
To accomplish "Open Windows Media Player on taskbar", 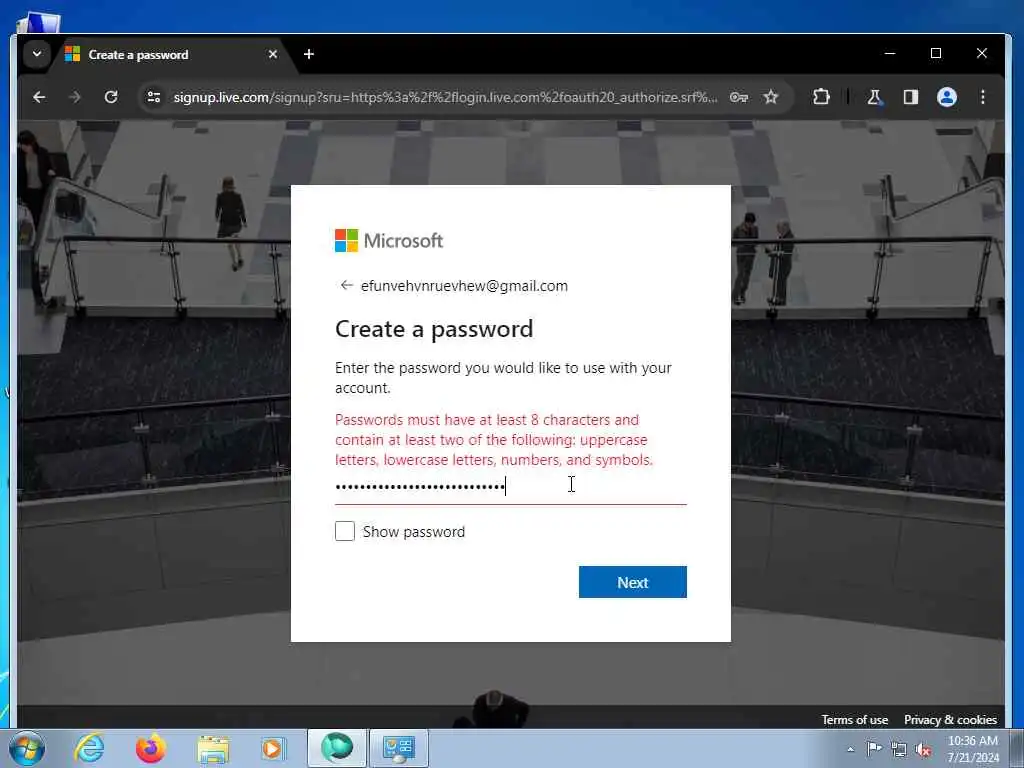I will (273, 748).
